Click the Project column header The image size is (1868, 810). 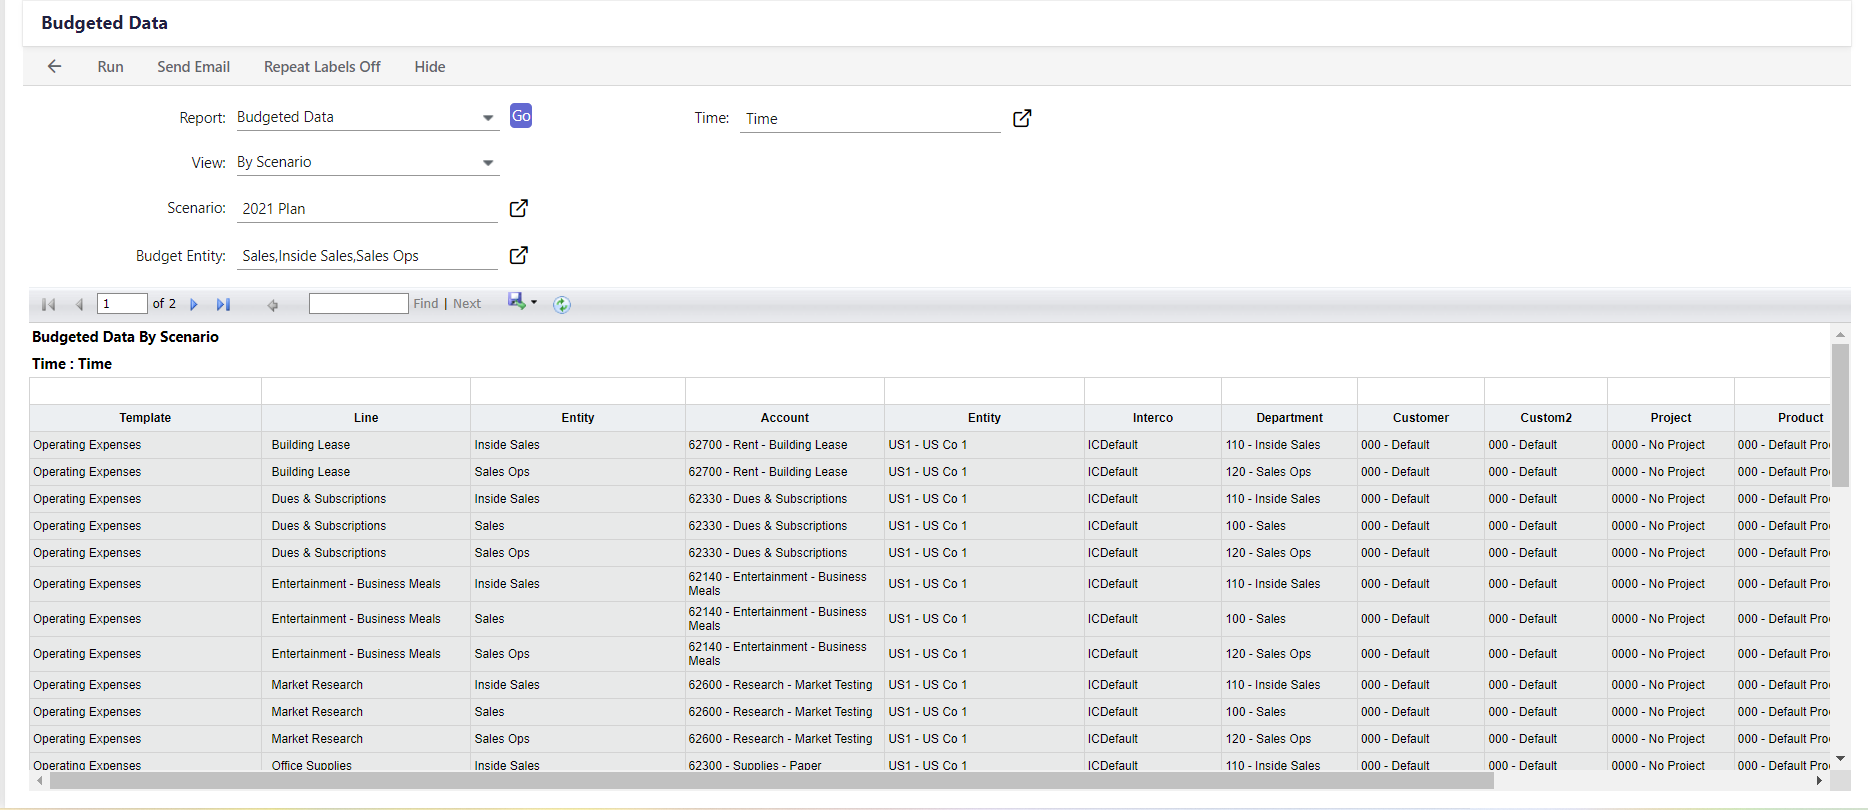tap(1671, 418)
